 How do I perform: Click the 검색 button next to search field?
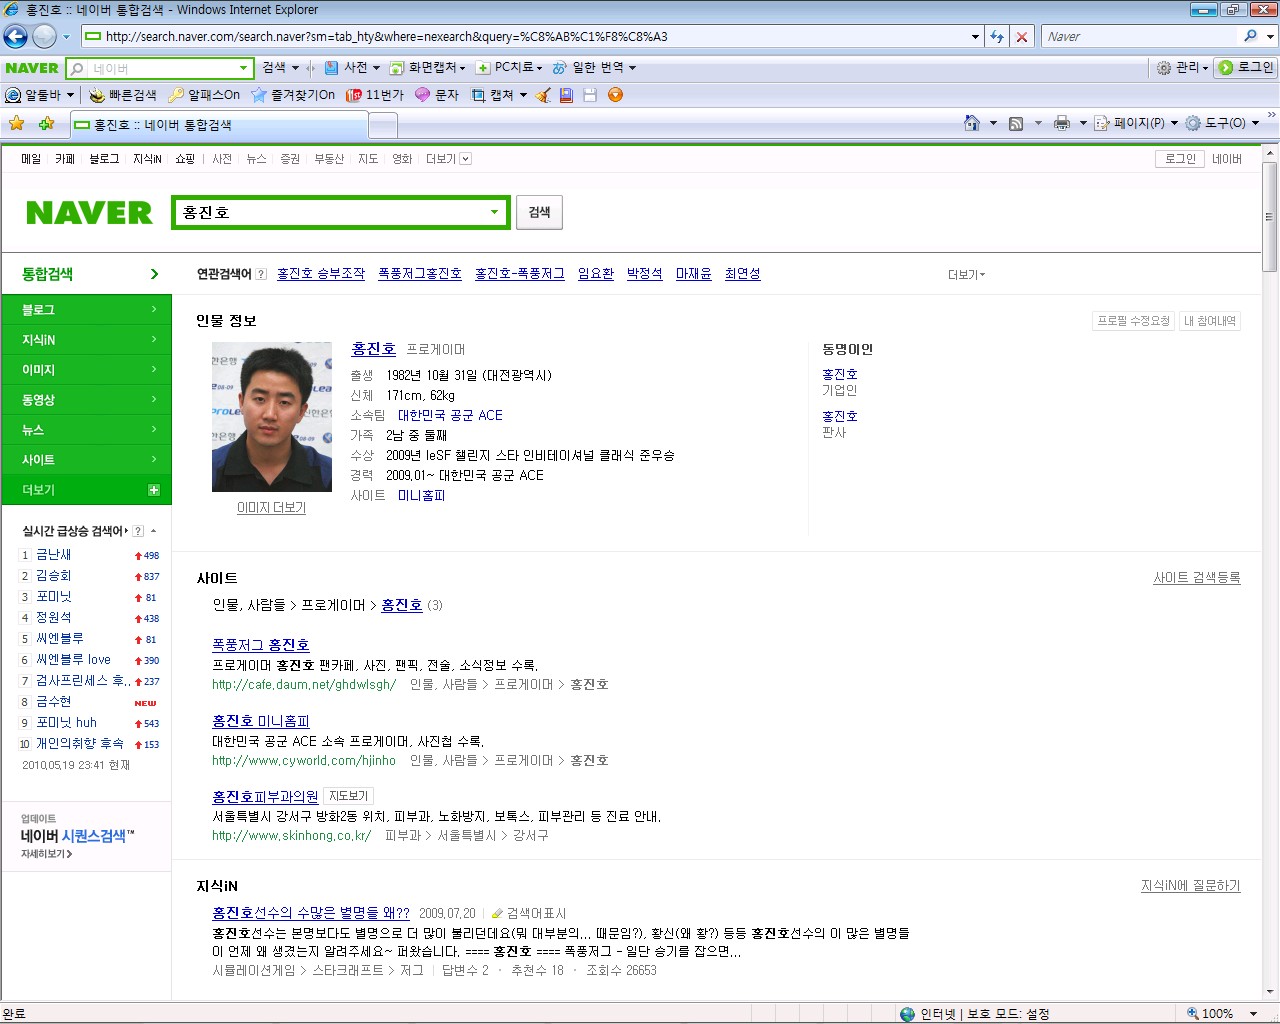[539, 212]
